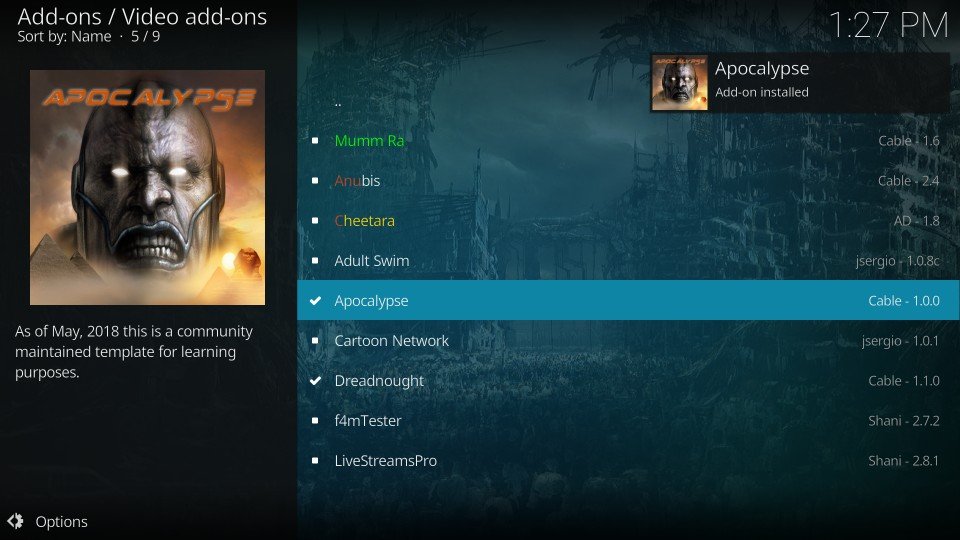This screenshot has width=960, height=540.
Task: Click the large Apocalypse cover artwork
Action: 148,187
